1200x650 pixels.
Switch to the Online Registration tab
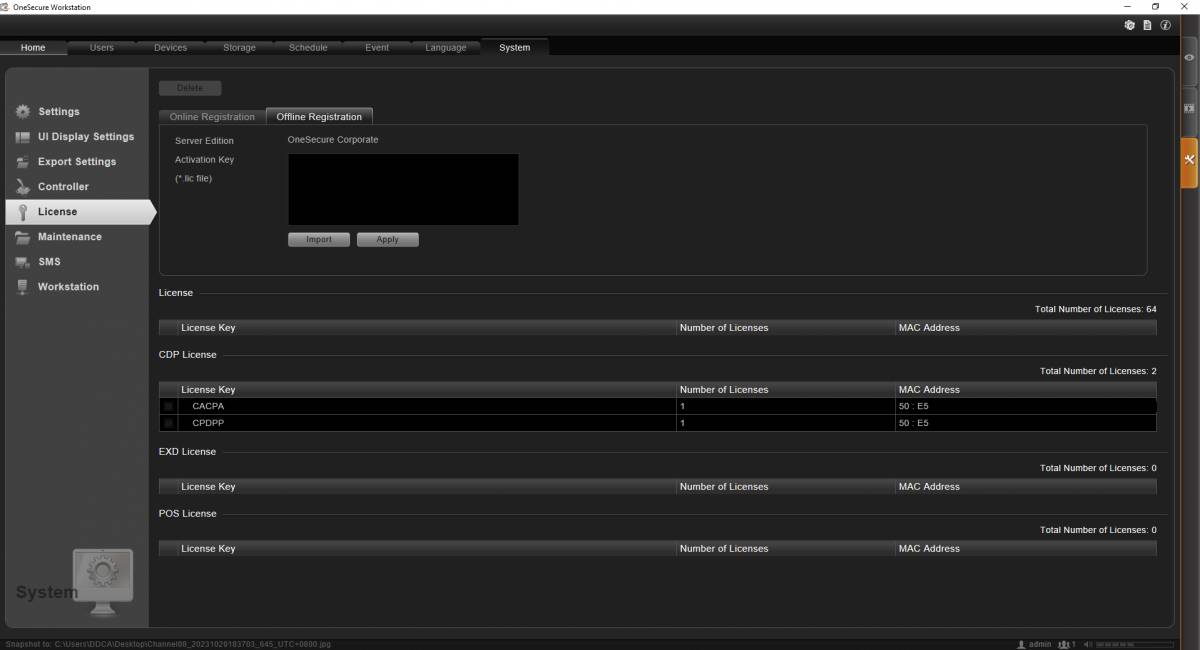tap(210, 116)
